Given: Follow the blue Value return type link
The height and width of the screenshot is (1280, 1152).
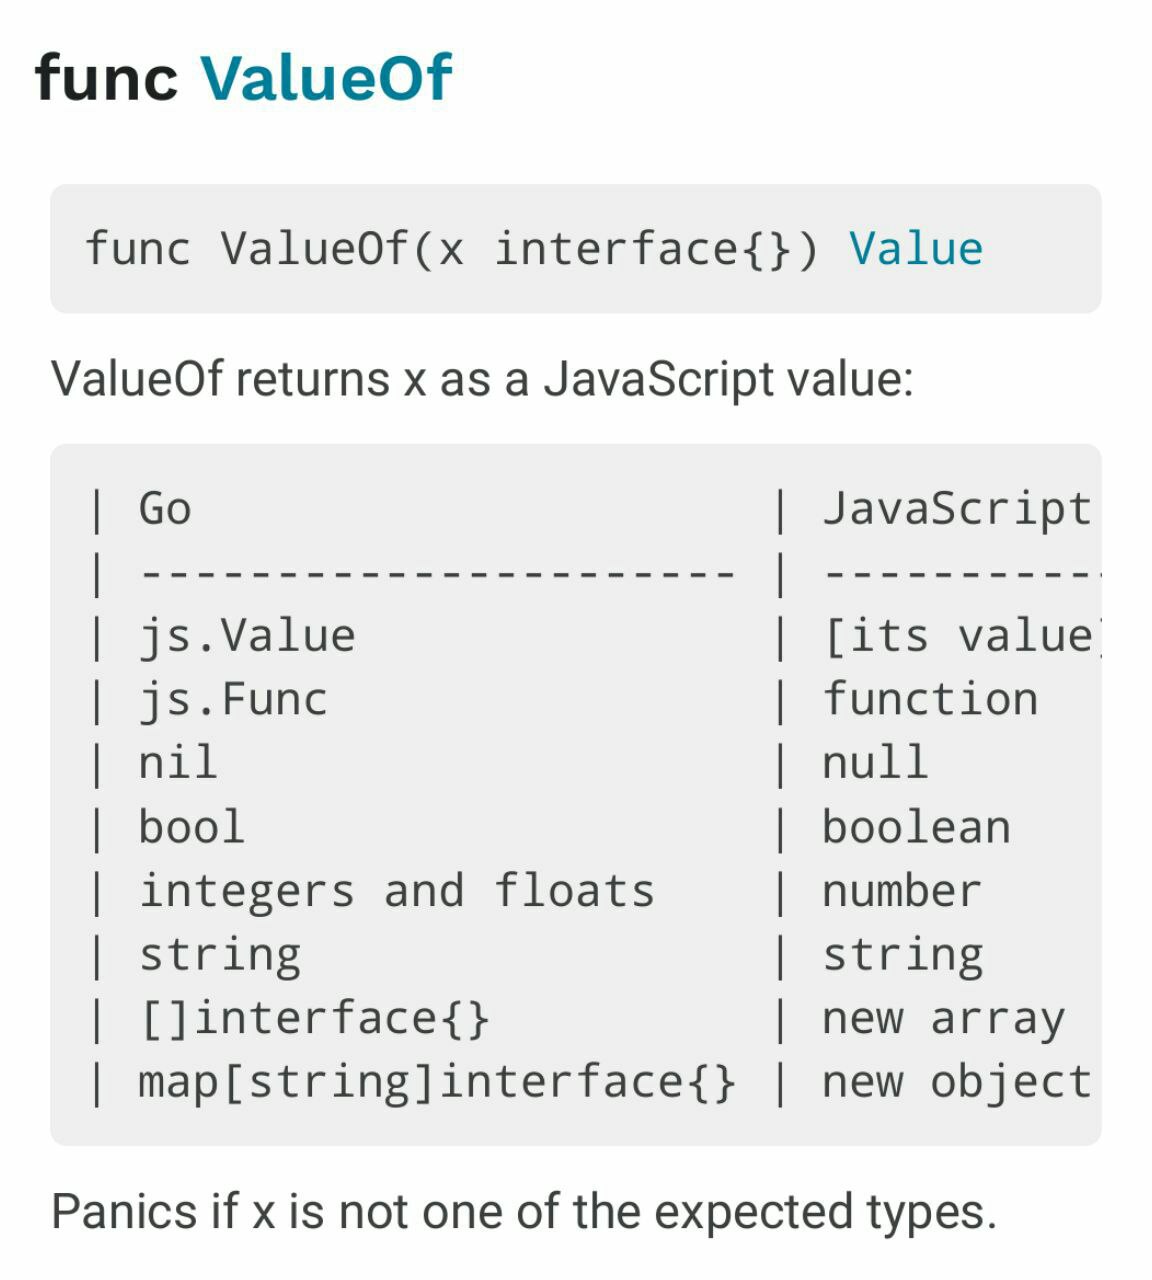Looking at the screenshot, I should click(916, 248).
